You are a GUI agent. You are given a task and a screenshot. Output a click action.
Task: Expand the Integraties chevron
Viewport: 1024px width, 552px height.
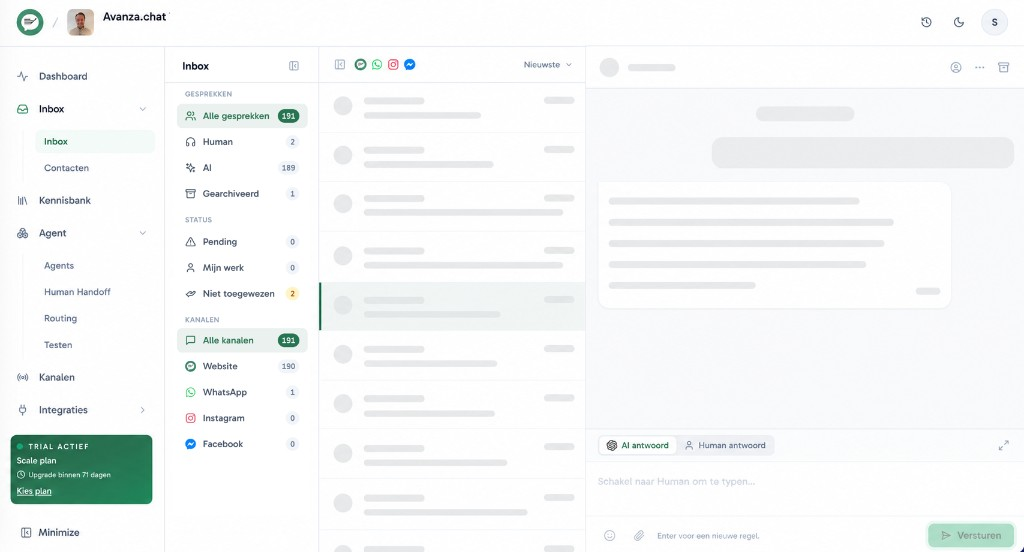[x=142, y=410]
